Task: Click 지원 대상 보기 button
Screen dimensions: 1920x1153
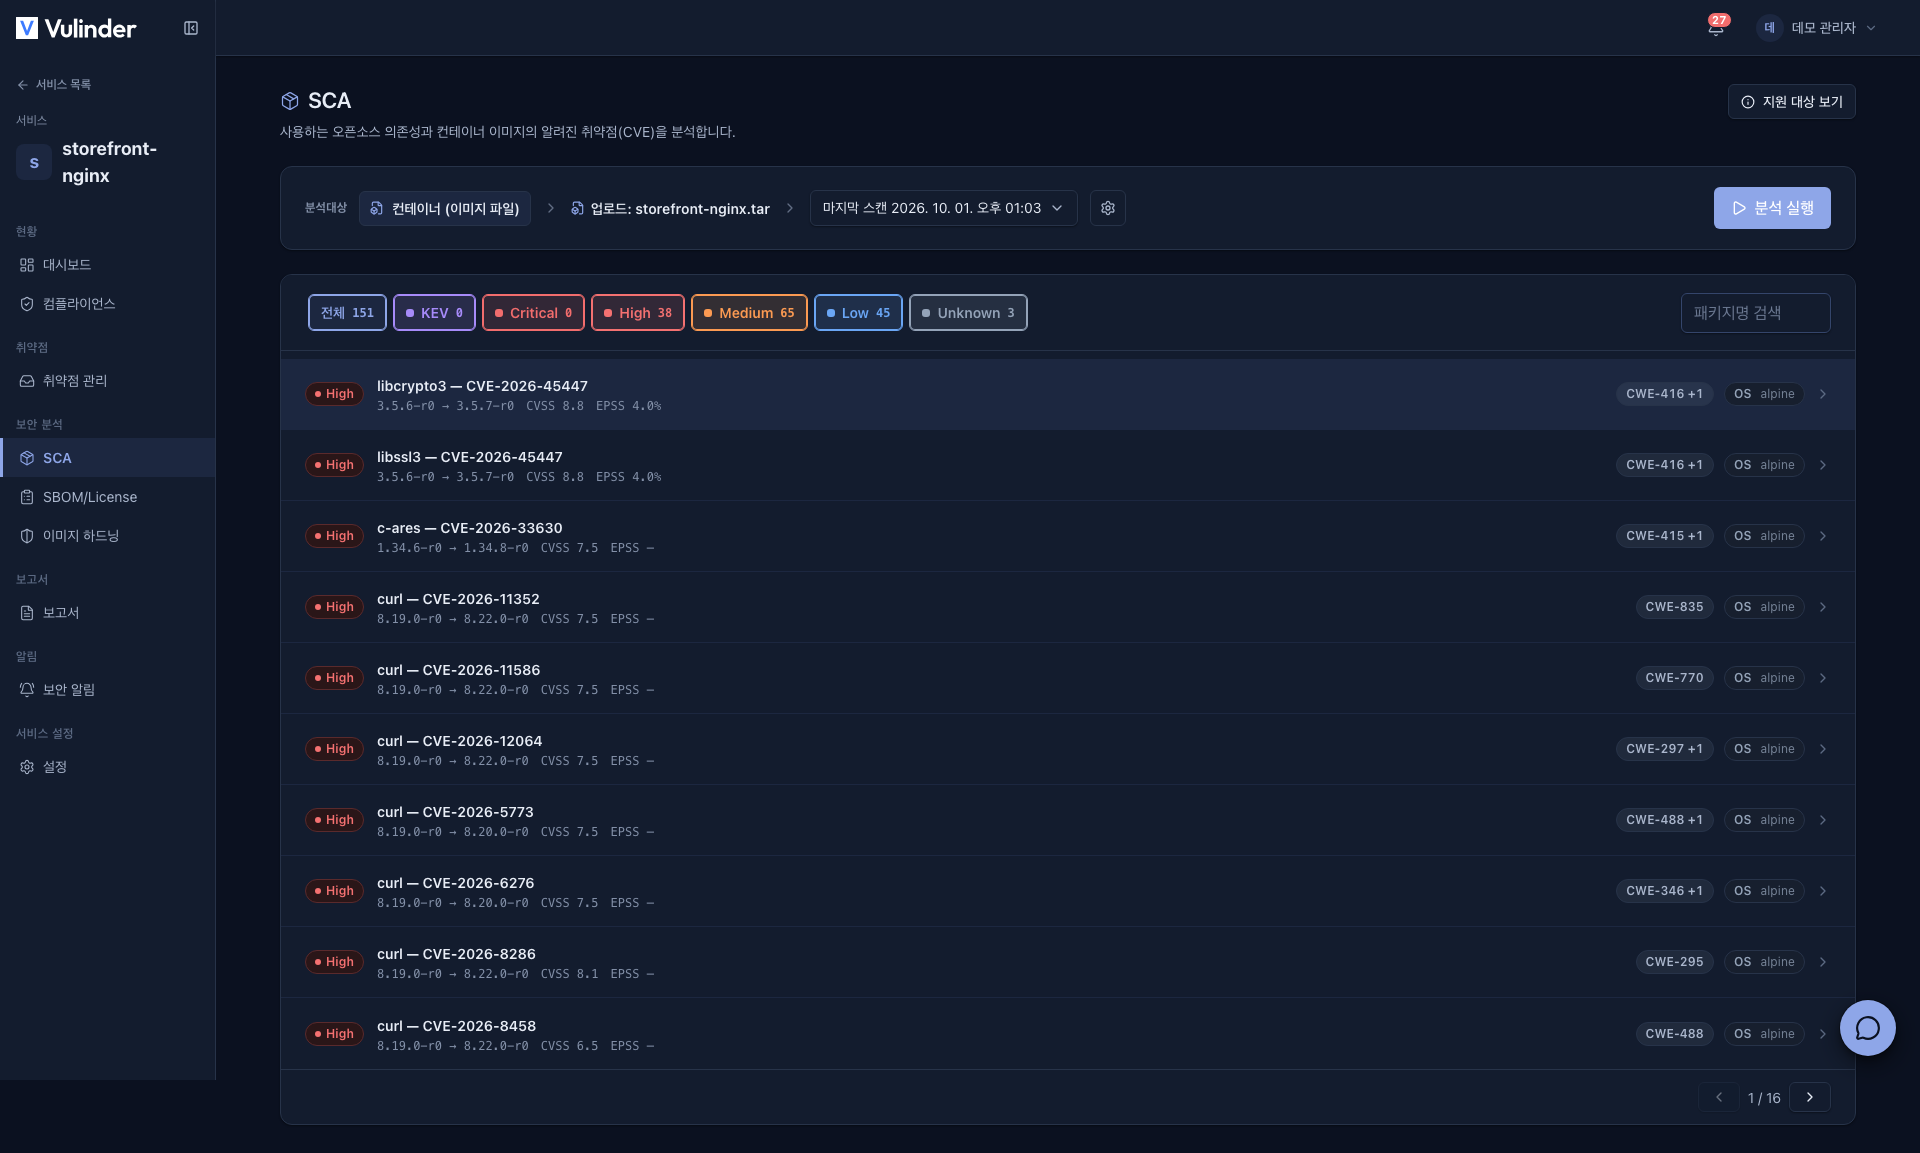Action: 1791,102
